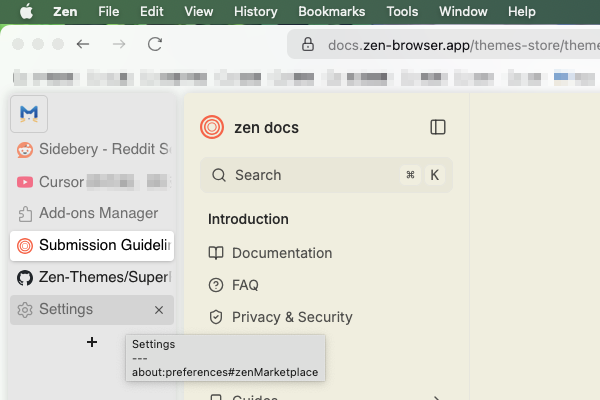The image size is (600, 400).
Task: Open the Window menu
Action: (463, 11)
